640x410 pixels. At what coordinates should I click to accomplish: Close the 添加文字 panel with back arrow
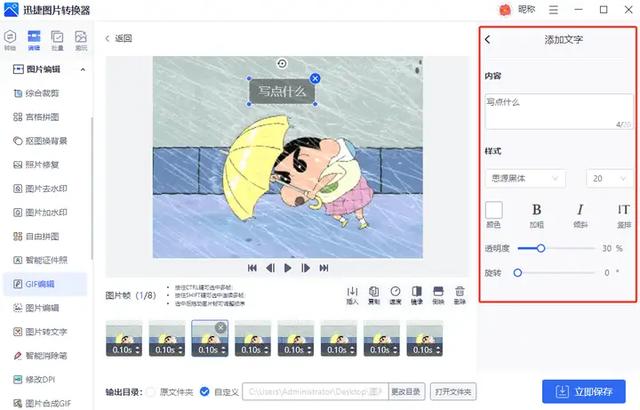click(x=488, y=40)
